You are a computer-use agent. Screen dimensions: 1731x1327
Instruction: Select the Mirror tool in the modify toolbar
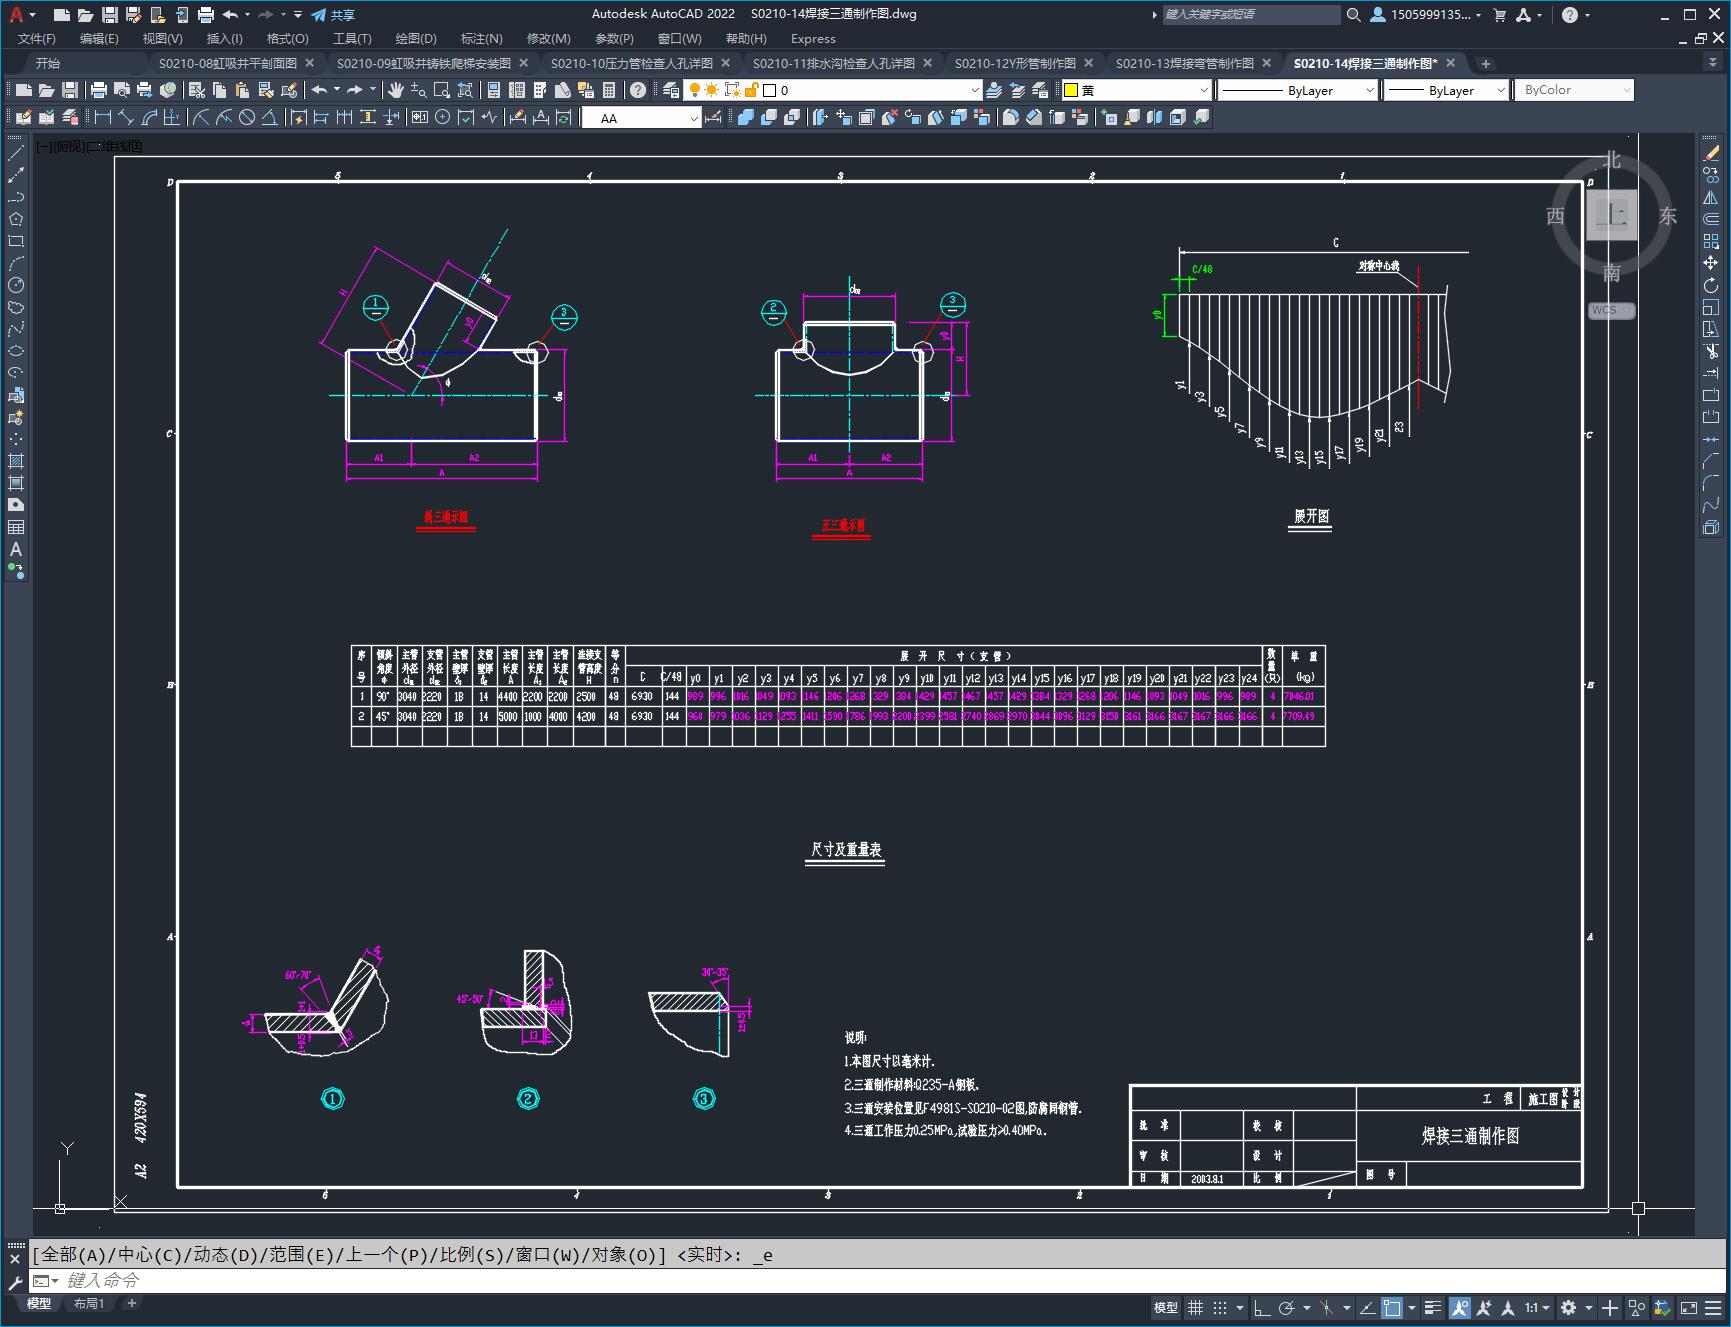[1711, 197]
